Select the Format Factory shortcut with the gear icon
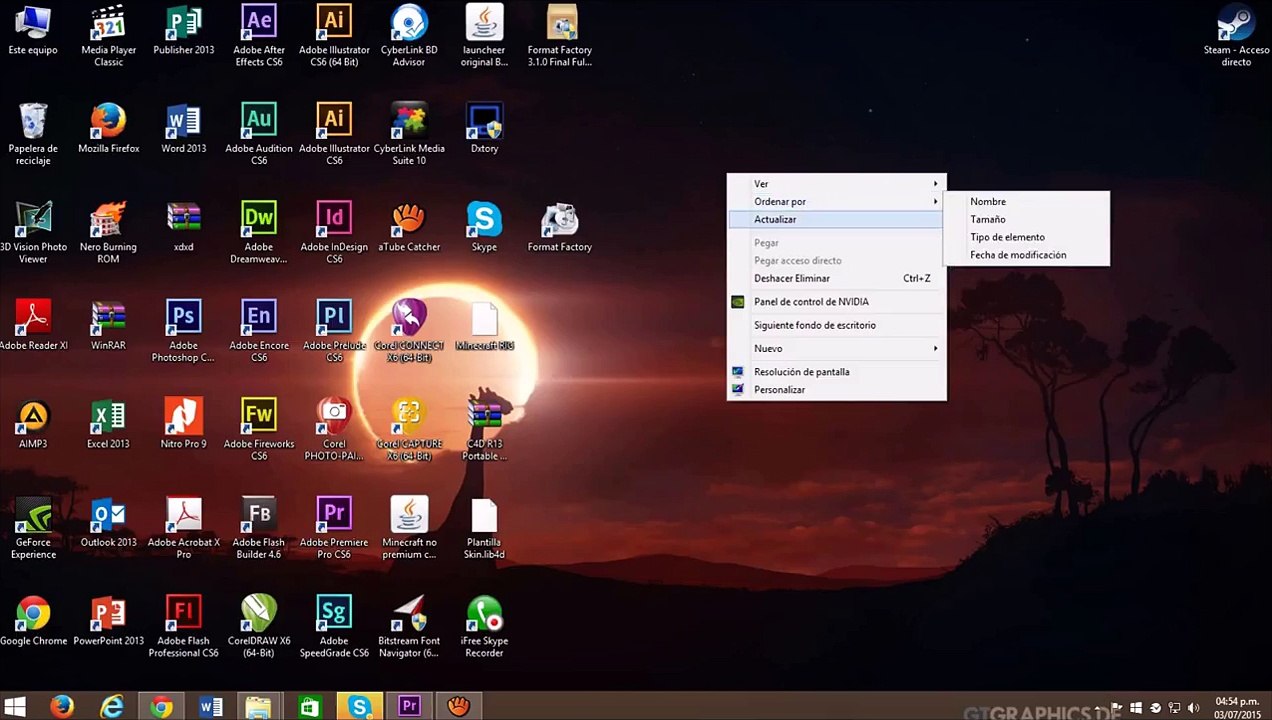This screenshot has width=1272, height=720. pos(560,227)
